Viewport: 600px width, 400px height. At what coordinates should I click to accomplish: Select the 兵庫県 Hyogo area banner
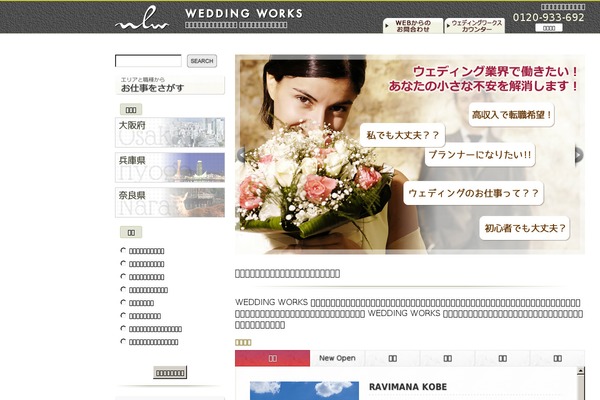click(x=170, y=167)
